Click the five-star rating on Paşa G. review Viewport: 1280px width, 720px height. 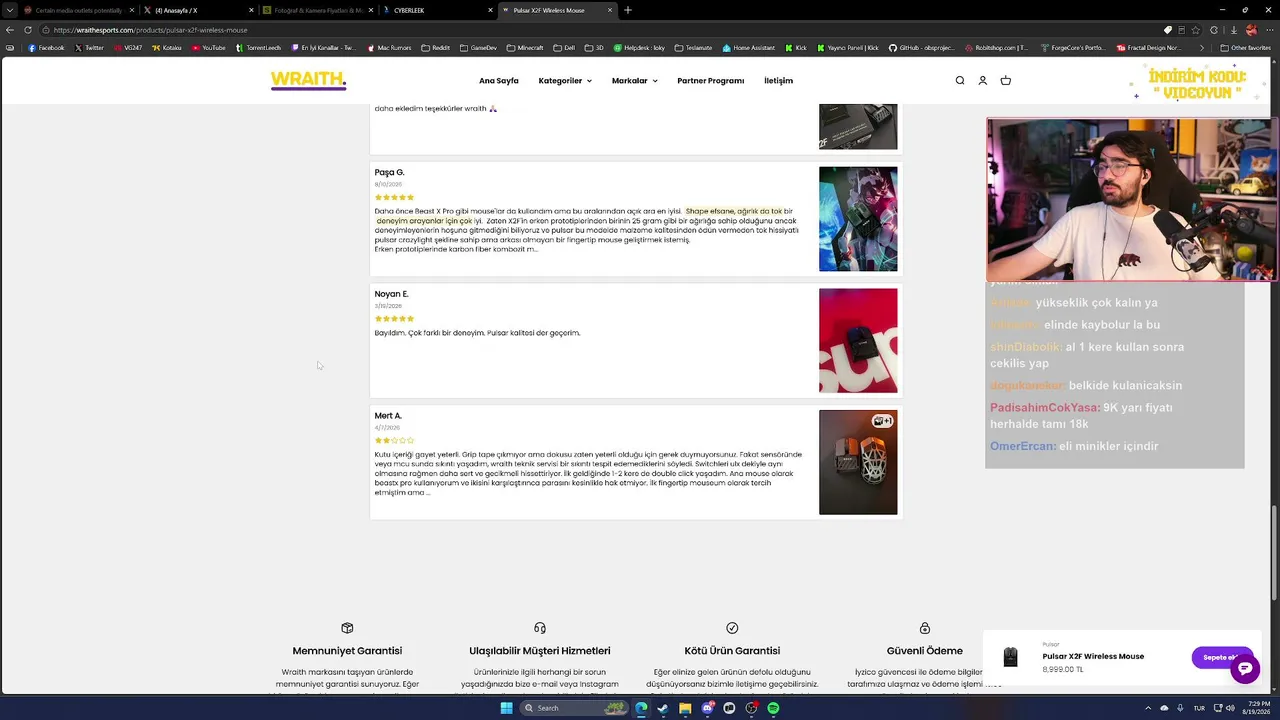click(x=394, y=197)
